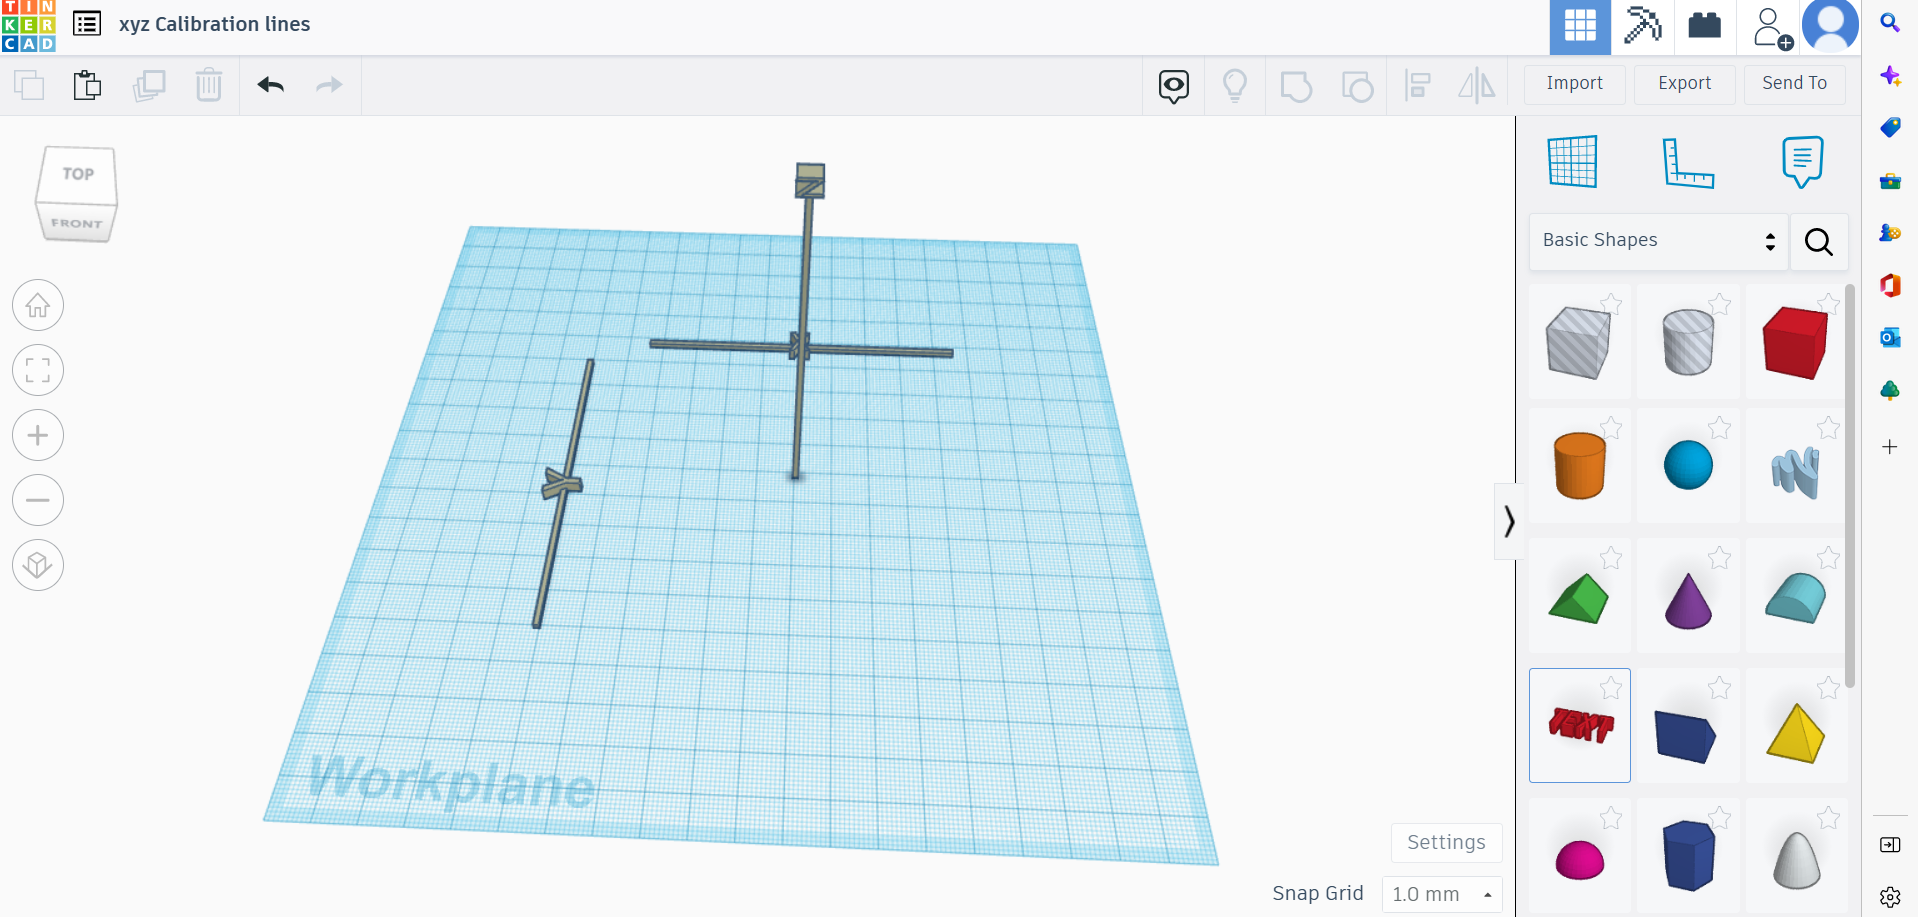The height and width of the screenshot is (917, 1918).
Task: Open the Align tool
Action: point(1417,85)
